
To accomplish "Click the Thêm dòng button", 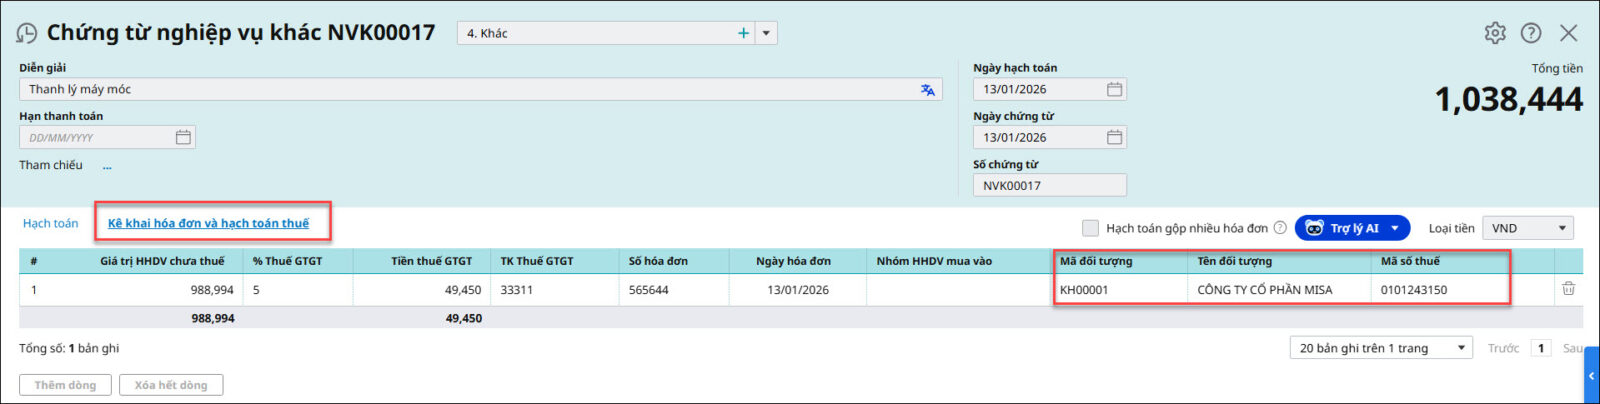I will 65,385.
